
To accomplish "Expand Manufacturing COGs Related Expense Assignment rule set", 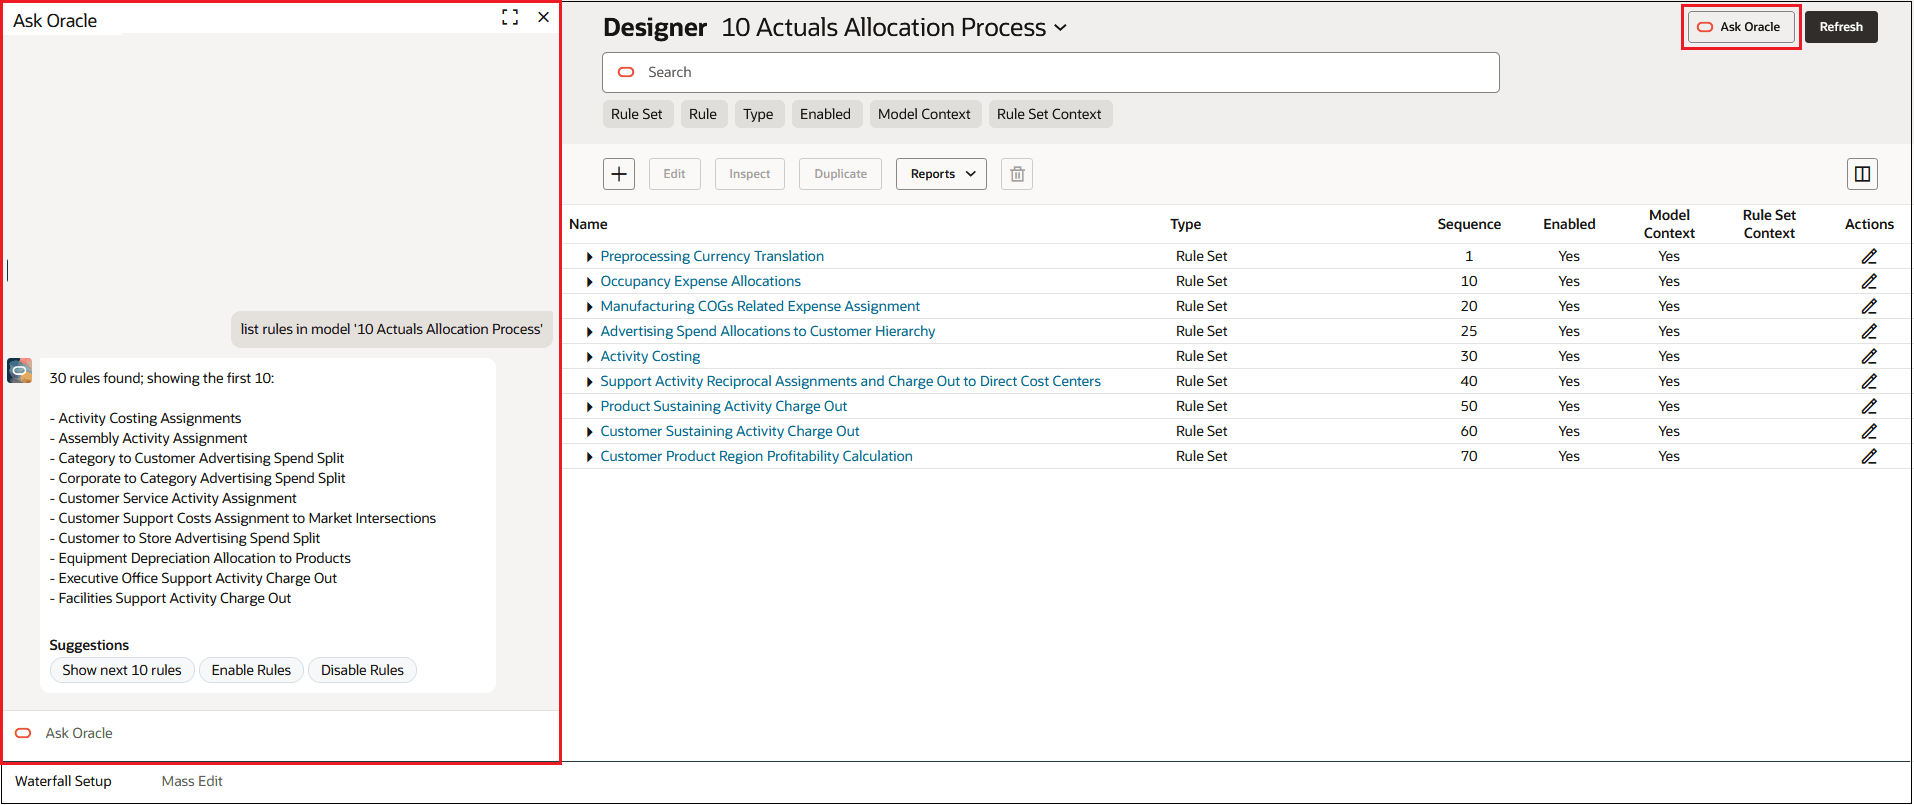I will (x=590, y=307).
